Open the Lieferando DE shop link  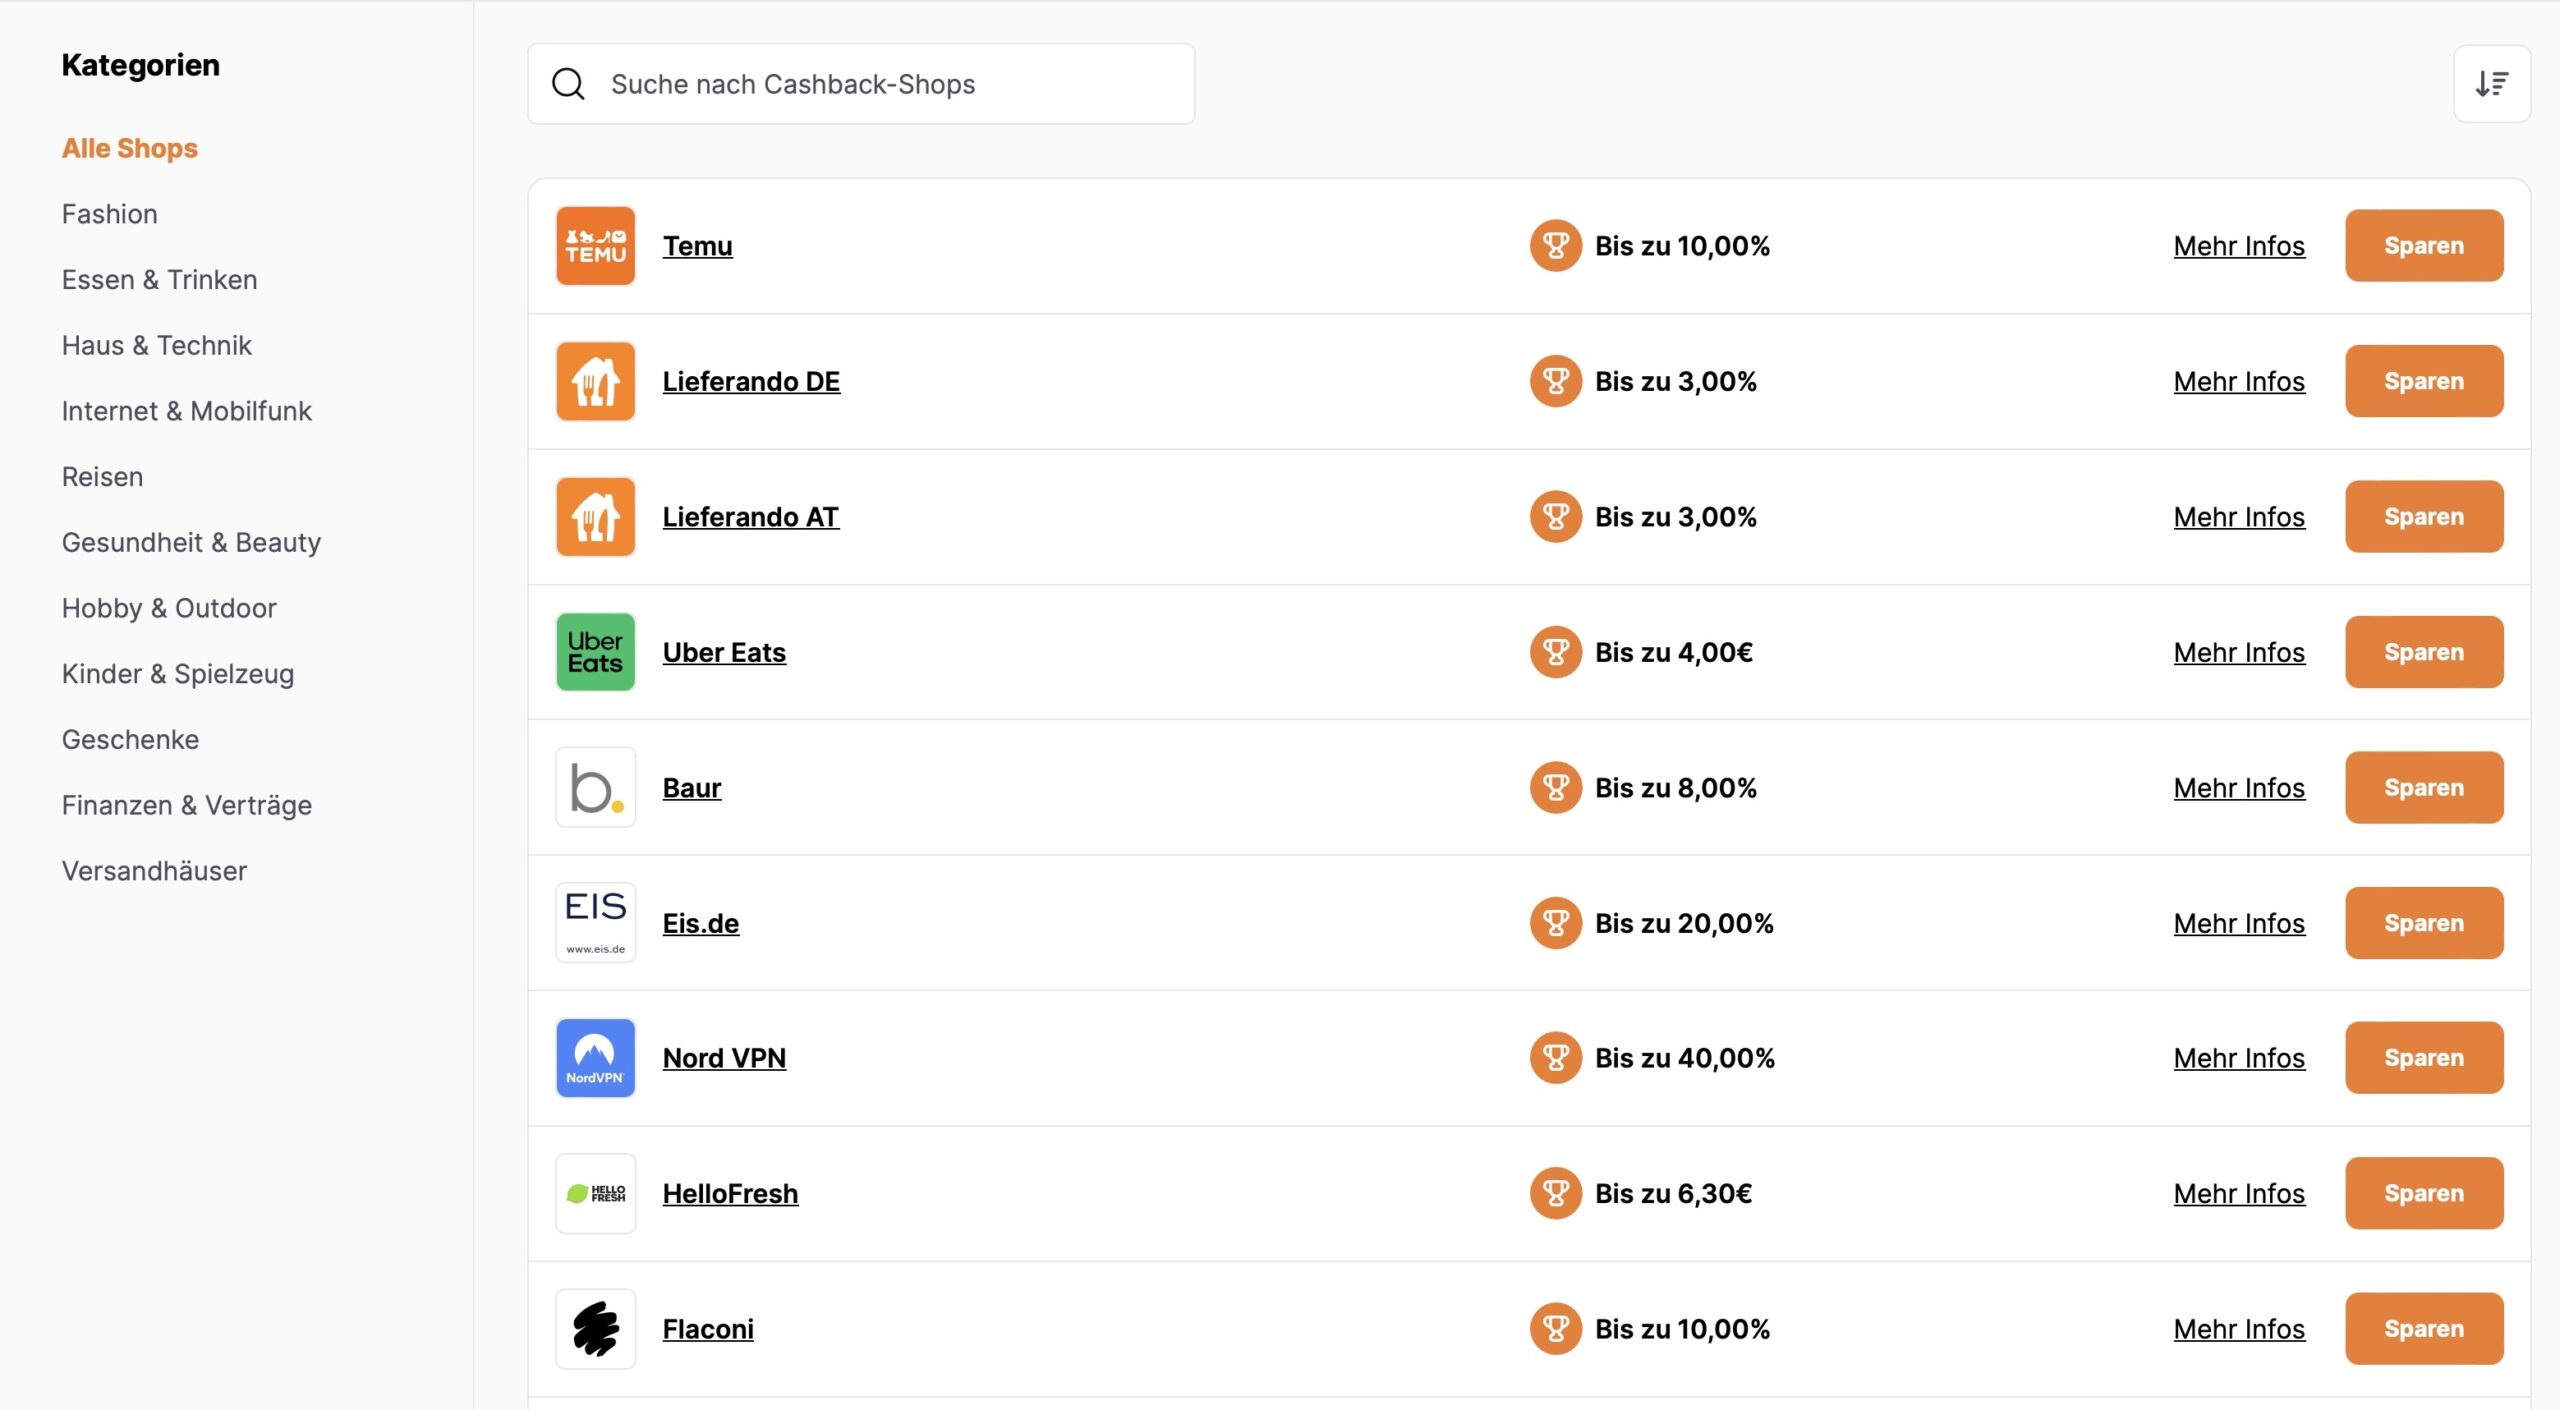[752, 381]
